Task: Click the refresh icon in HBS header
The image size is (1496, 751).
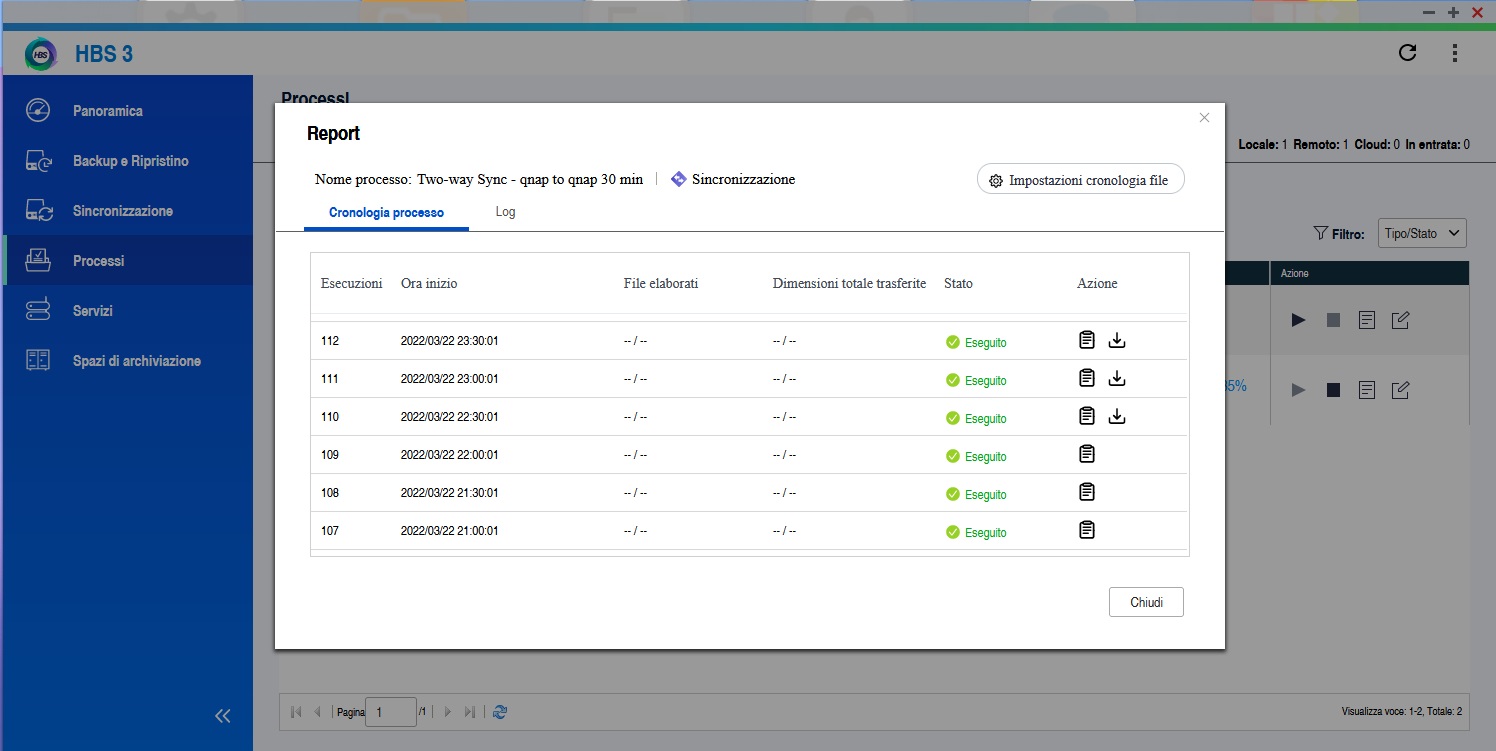Action: [1407, 53]
